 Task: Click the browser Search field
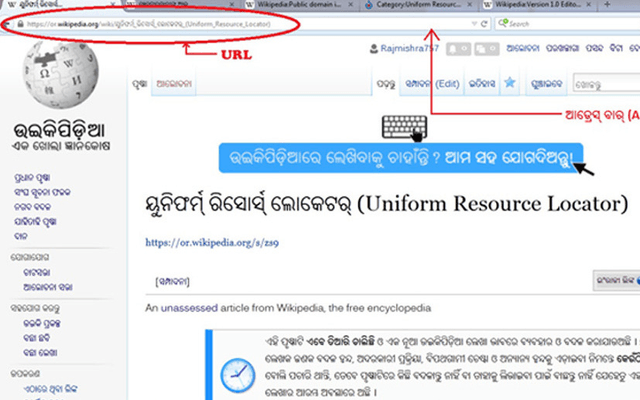(x=567, y=24)
